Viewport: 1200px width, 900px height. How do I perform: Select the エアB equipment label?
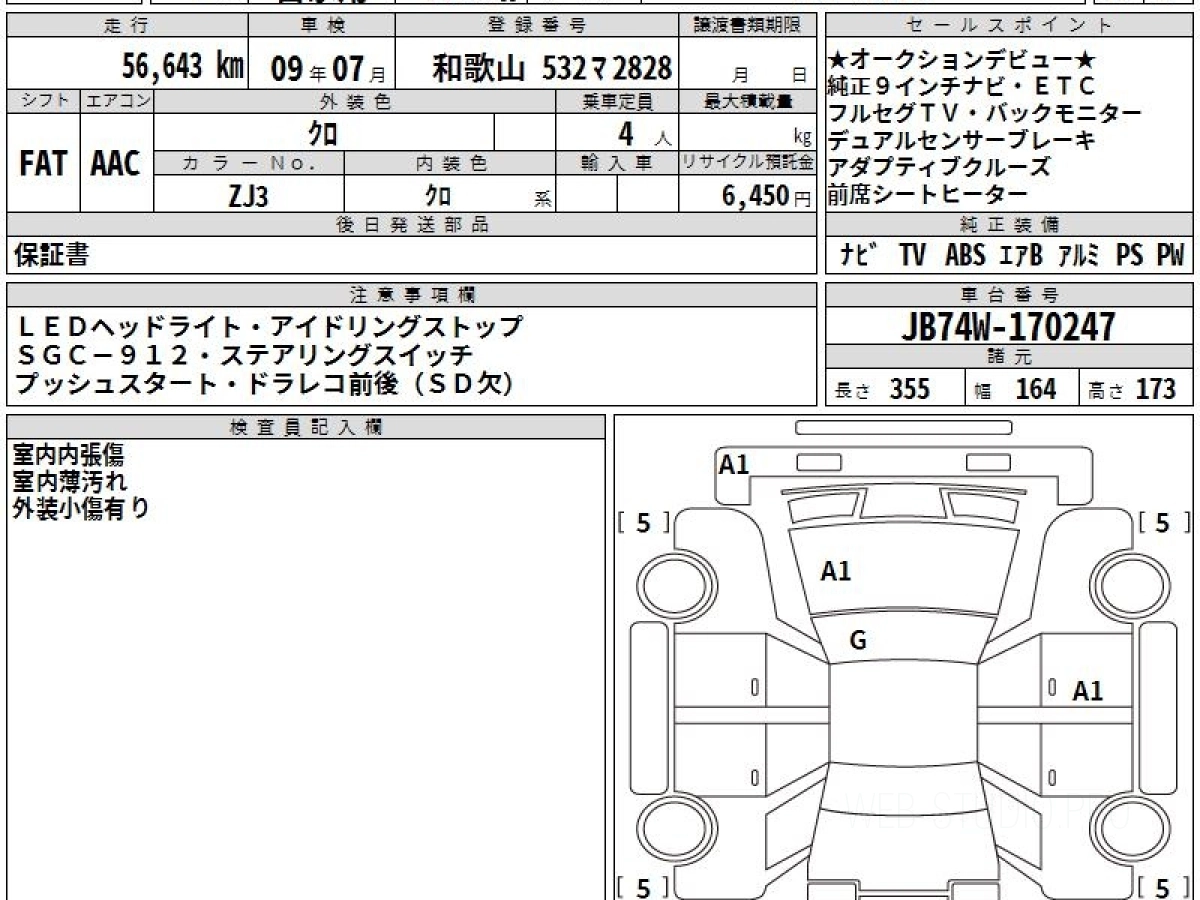[1020, 256]
